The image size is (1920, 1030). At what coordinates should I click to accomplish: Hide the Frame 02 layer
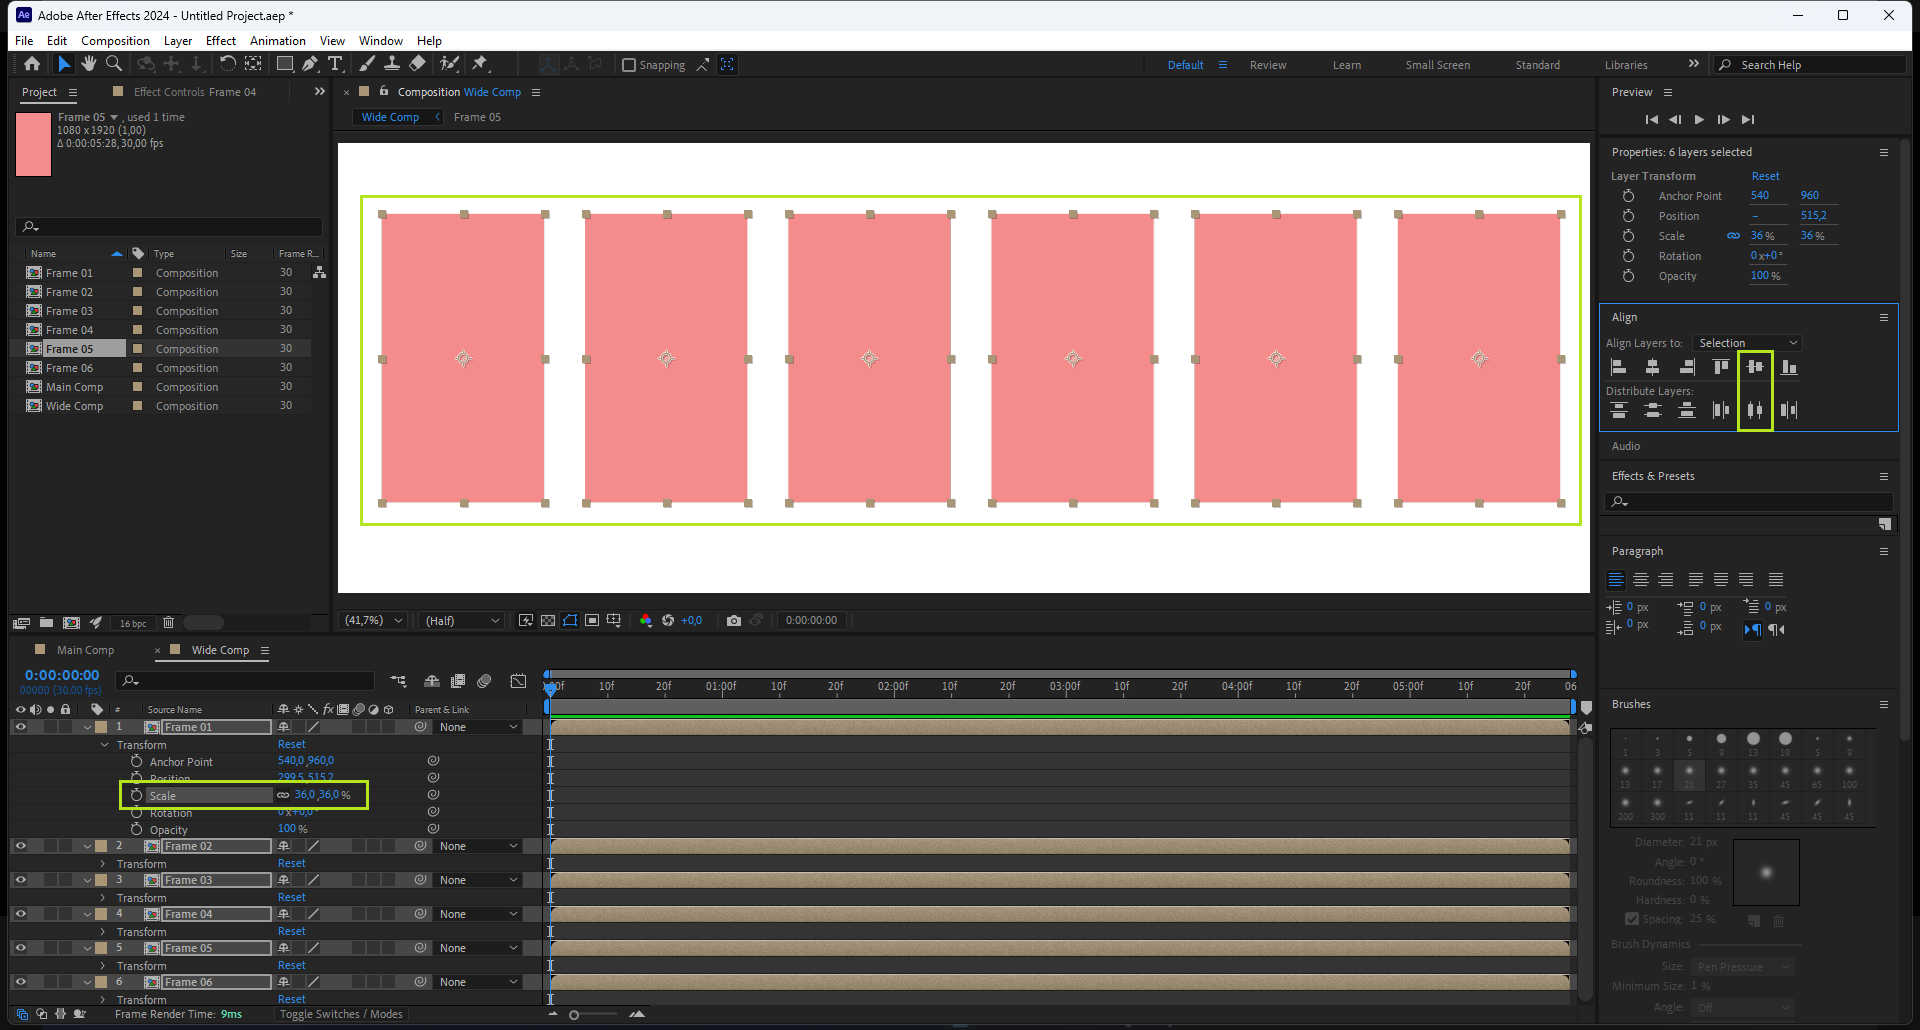pos(20,846)
